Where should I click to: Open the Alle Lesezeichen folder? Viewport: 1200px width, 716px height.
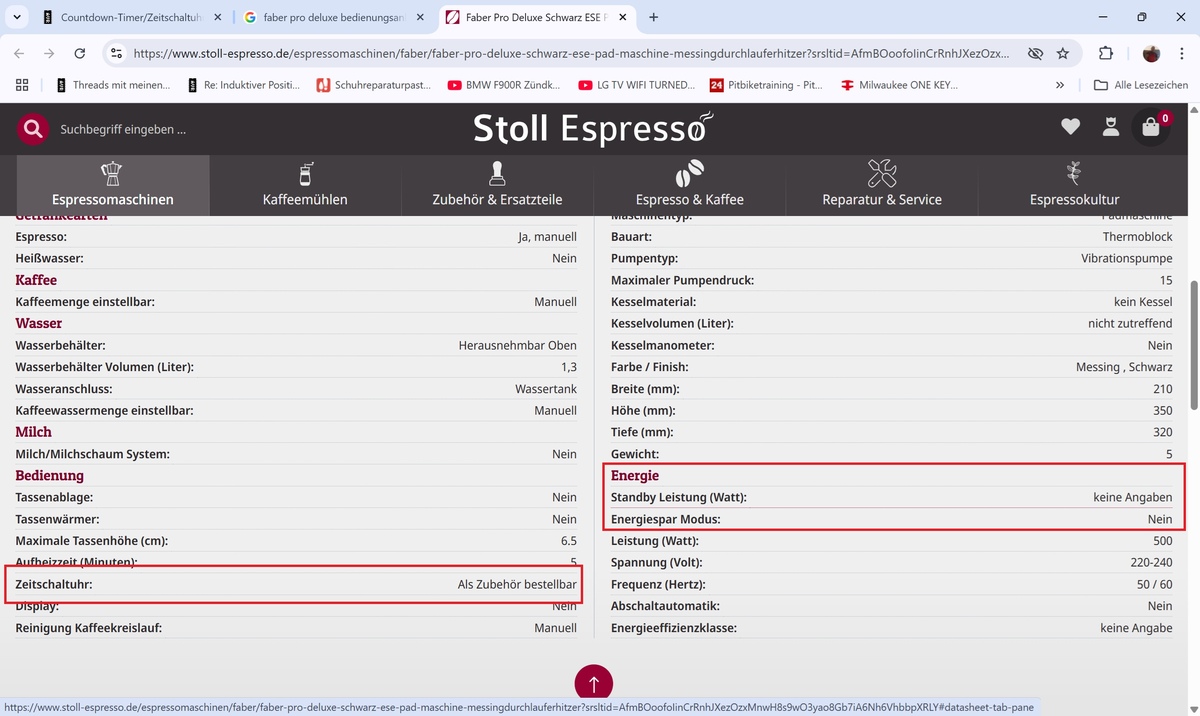(1141, 85)
